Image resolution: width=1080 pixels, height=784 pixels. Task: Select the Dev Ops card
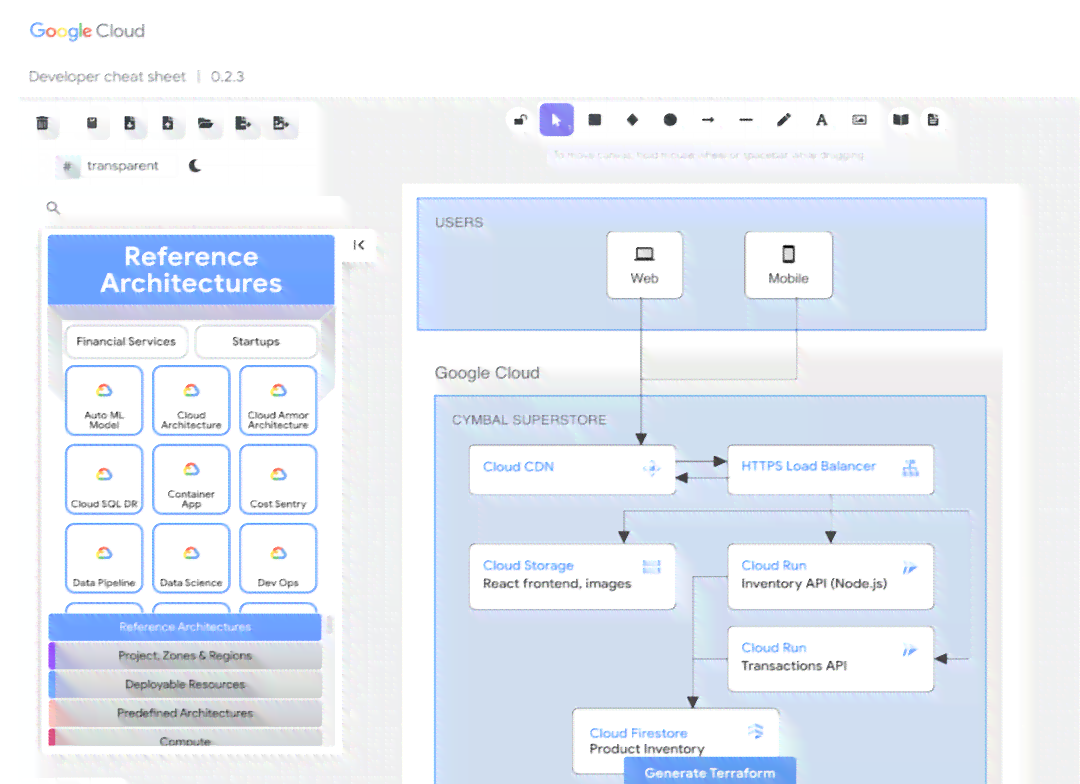point(278,558)
